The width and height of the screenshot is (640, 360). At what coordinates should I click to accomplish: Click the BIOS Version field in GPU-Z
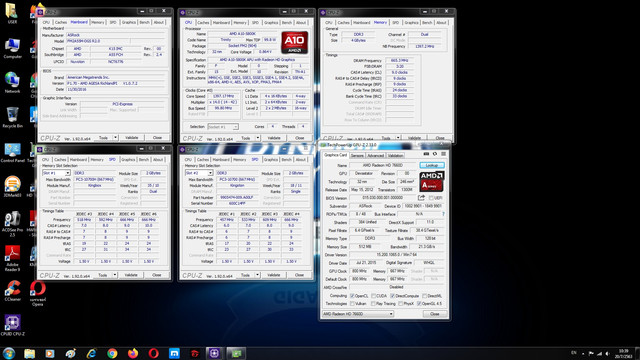(383, 198)
